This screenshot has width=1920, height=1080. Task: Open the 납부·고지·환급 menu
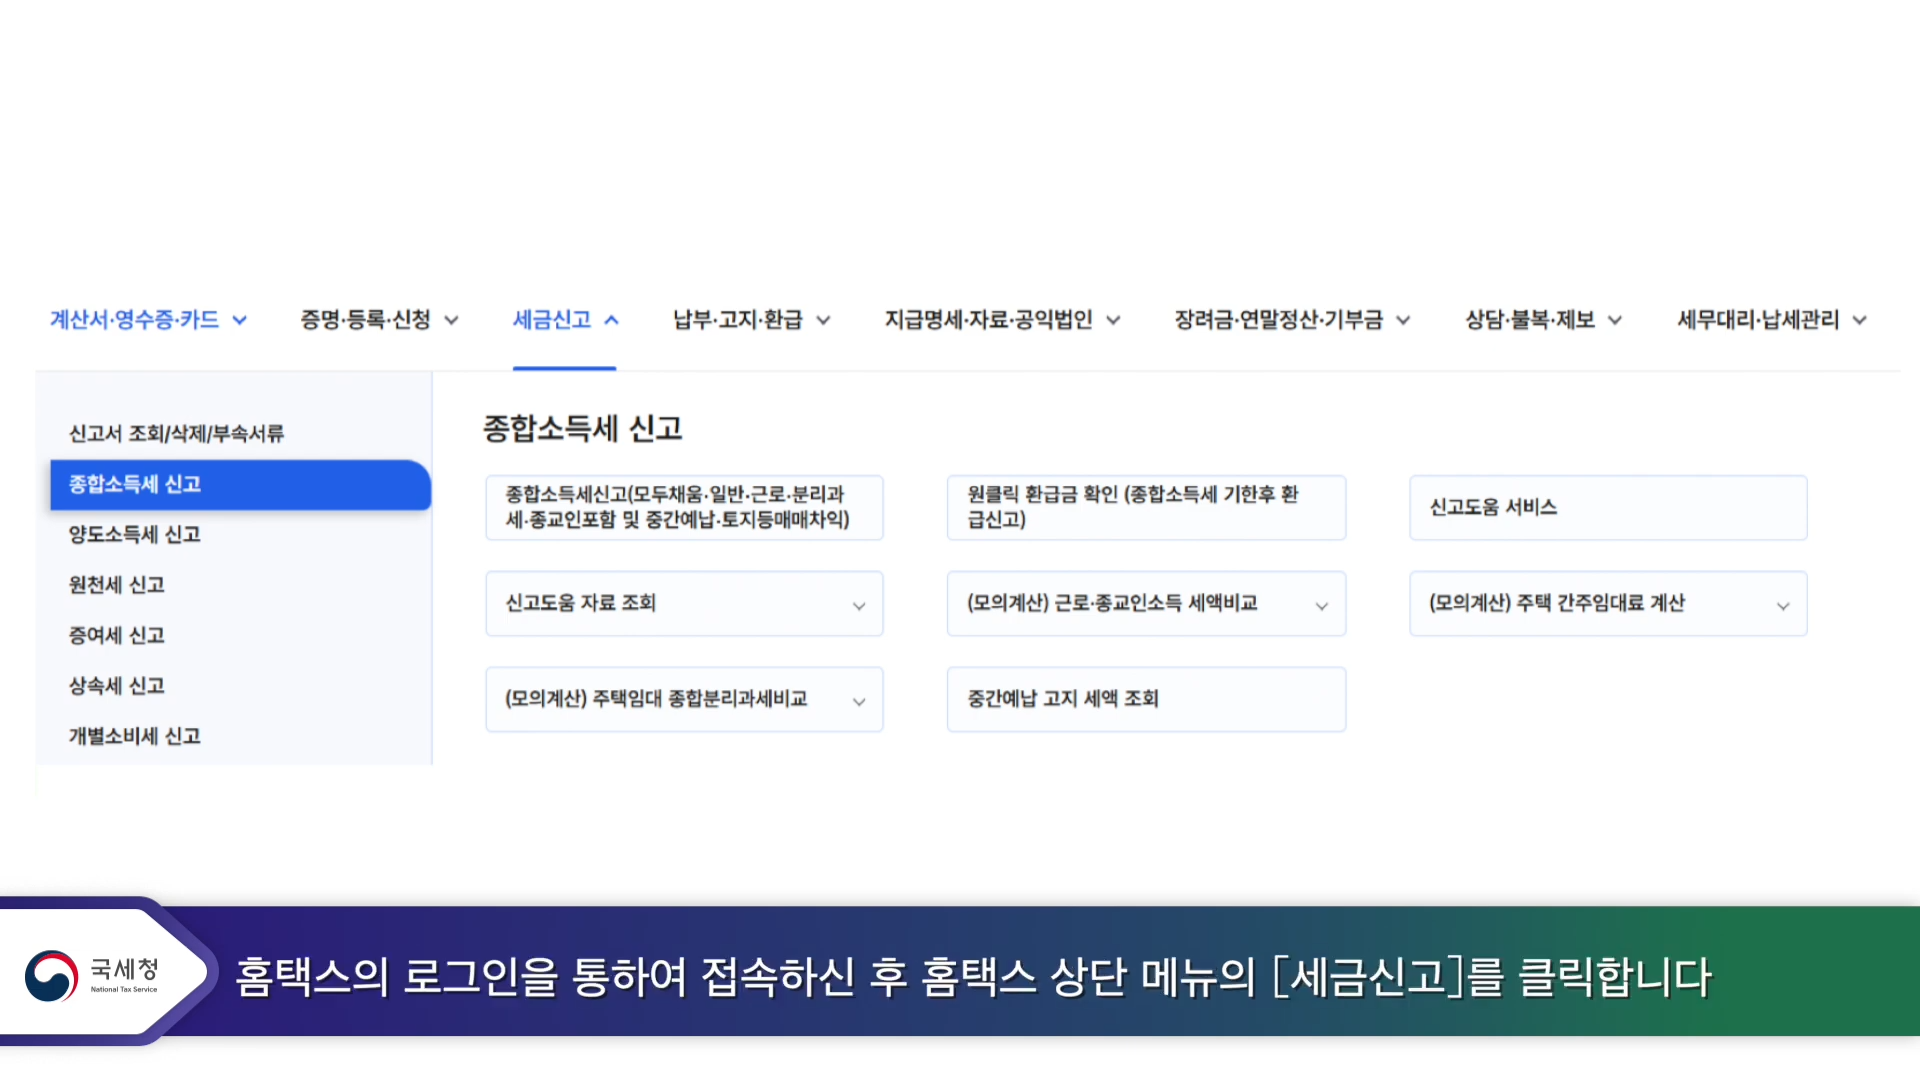(x=751, y=320)
